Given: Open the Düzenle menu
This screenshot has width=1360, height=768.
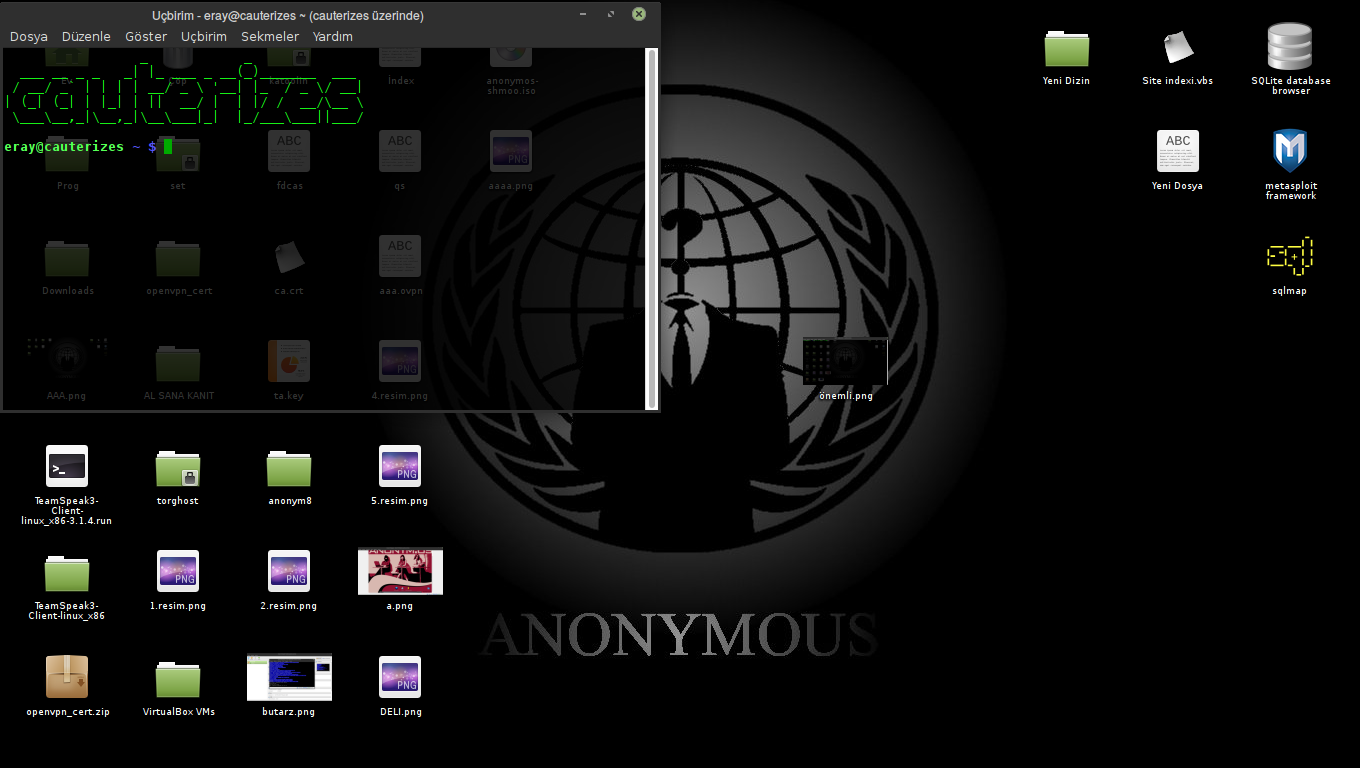Looking at the screenshot, I should click(x=86, y=37).
